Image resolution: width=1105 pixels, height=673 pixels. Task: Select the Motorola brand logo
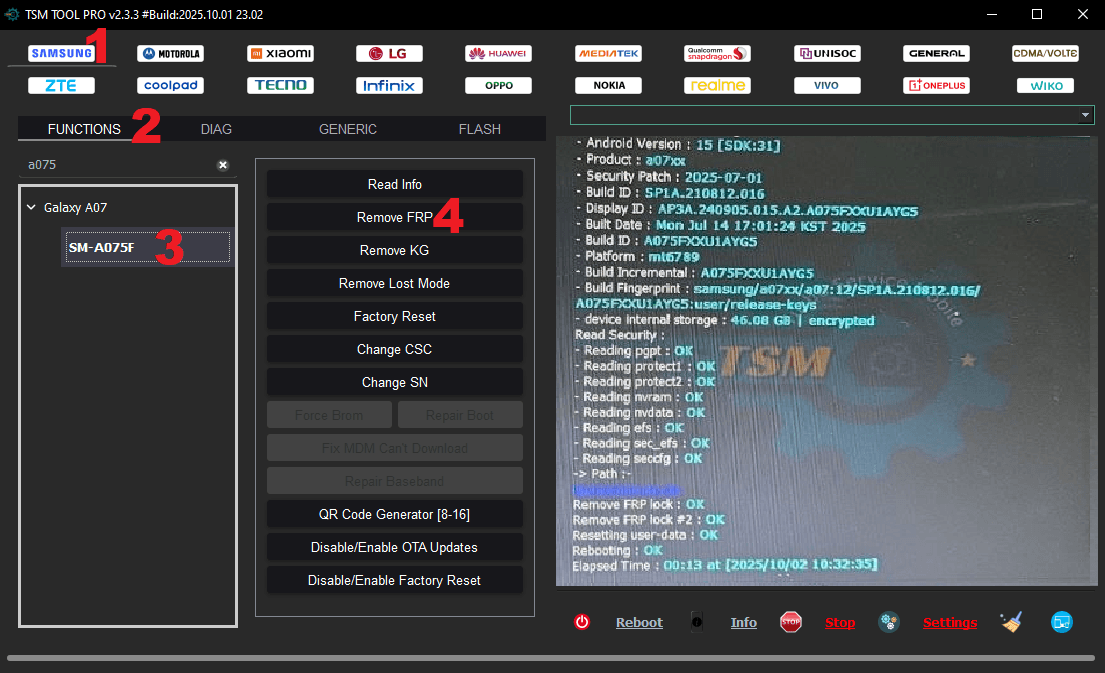[170, 53]
